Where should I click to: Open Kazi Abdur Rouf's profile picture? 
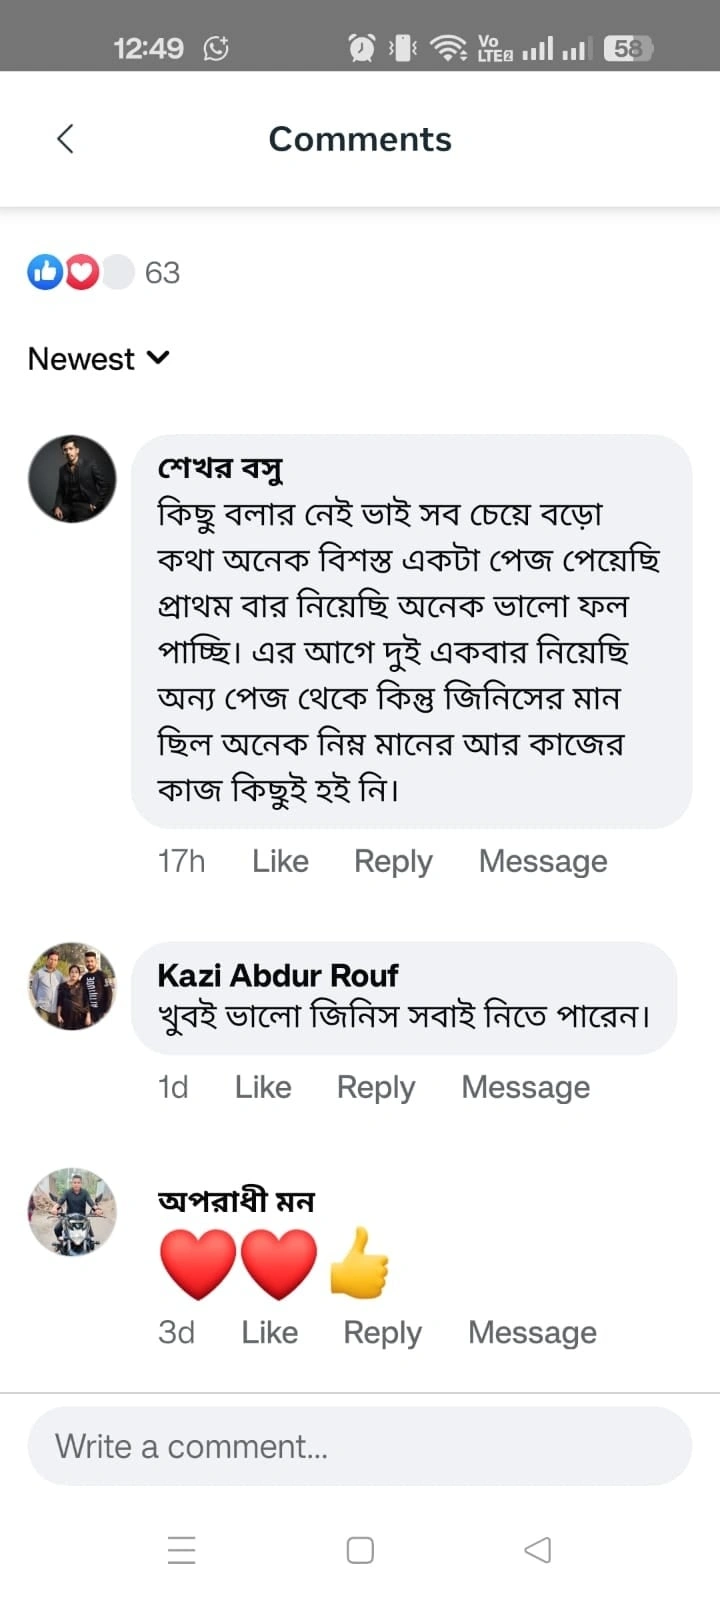72,986
